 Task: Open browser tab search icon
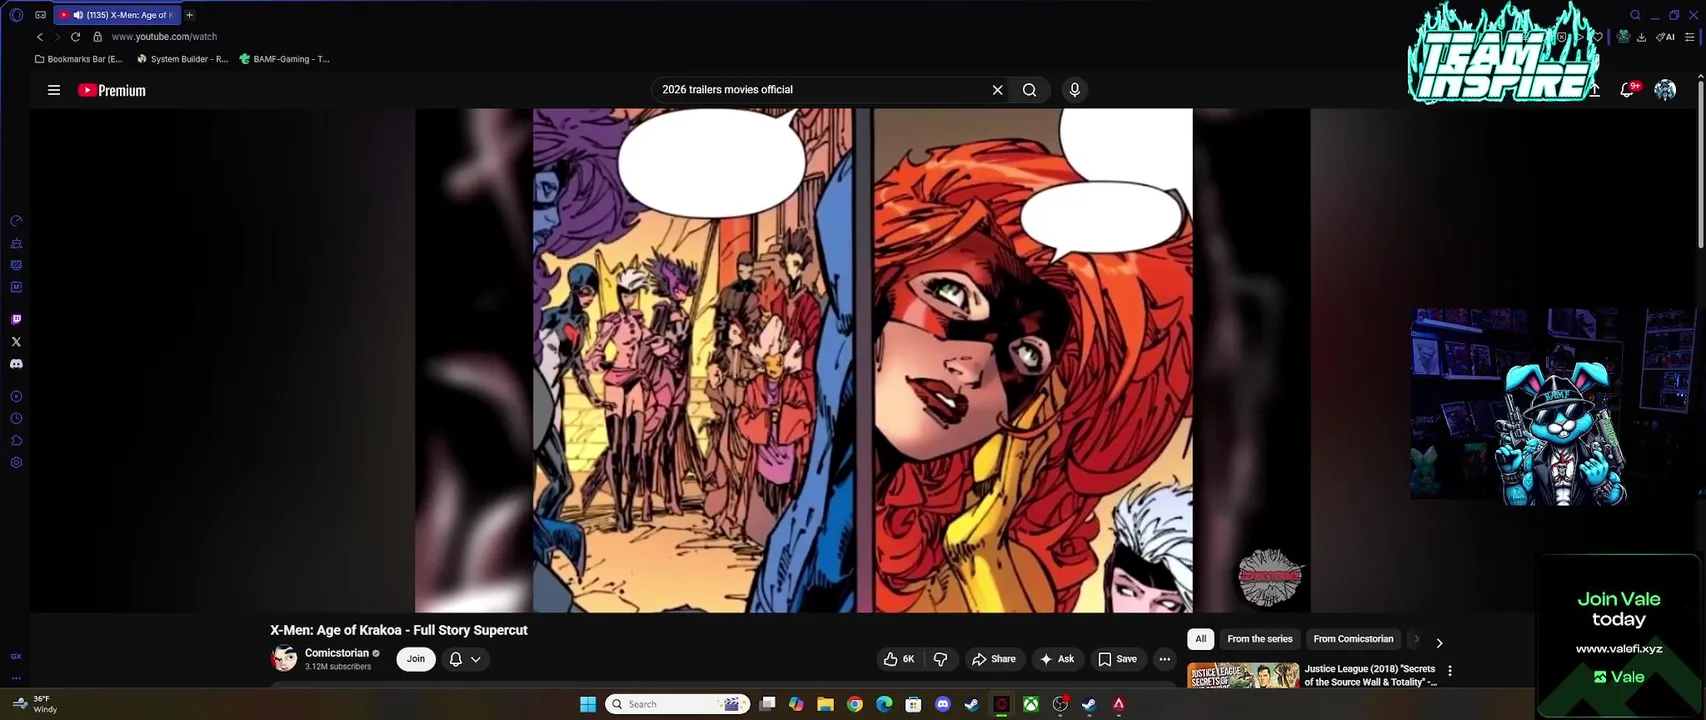(x=1635, y=15)
